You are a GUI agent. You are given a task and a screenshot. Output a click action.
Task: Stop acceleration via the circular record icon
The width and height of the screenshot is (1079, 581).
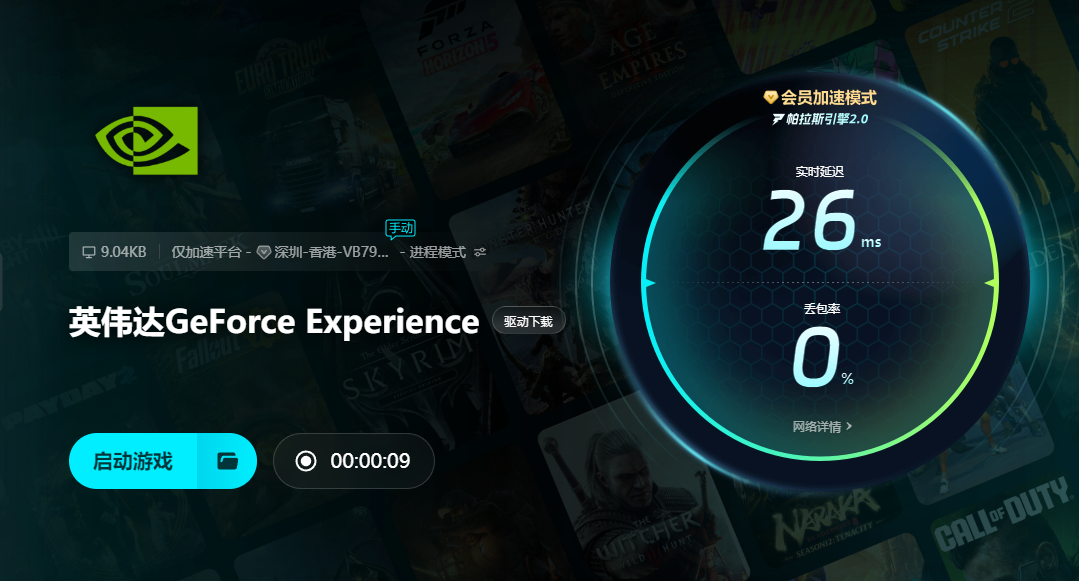pyautogui.click(x=306, y=461)
